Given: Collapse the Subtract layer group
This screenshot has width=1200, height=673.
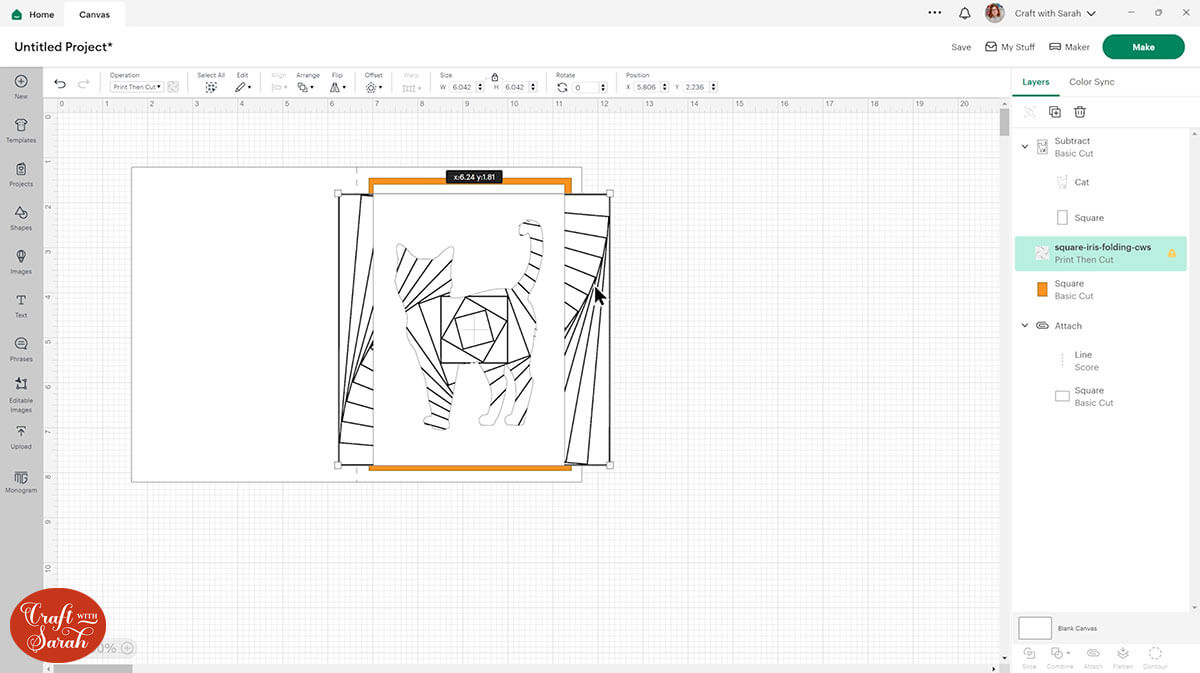Looking at the screenshot, I should tap(1025, 147).
